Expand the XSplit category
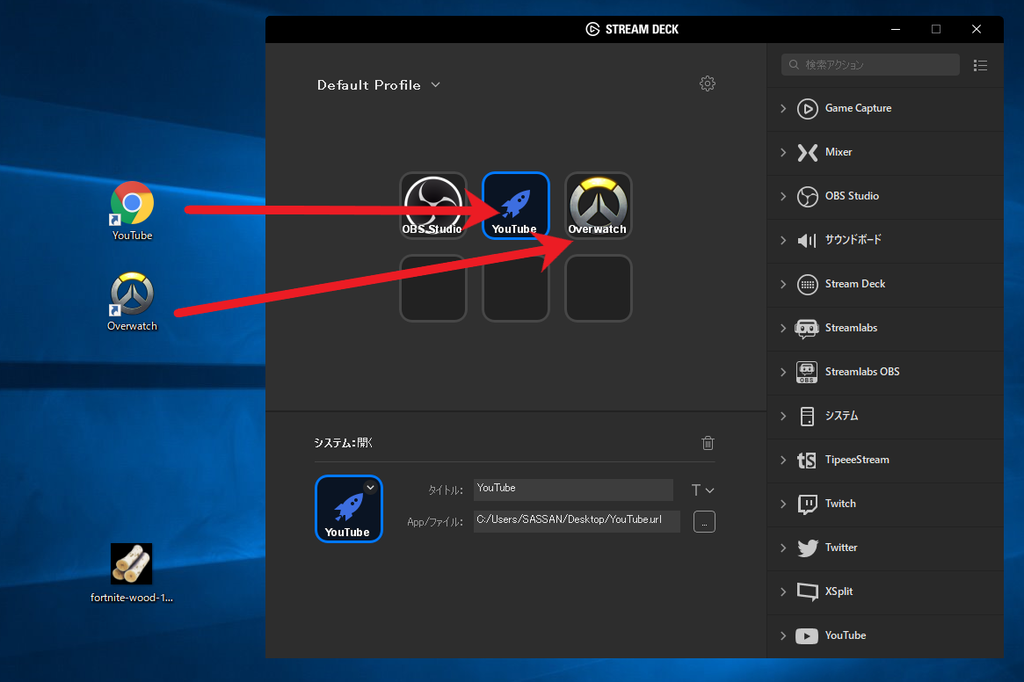This screenshot has width=1024, height=682. tap(783, 592)
